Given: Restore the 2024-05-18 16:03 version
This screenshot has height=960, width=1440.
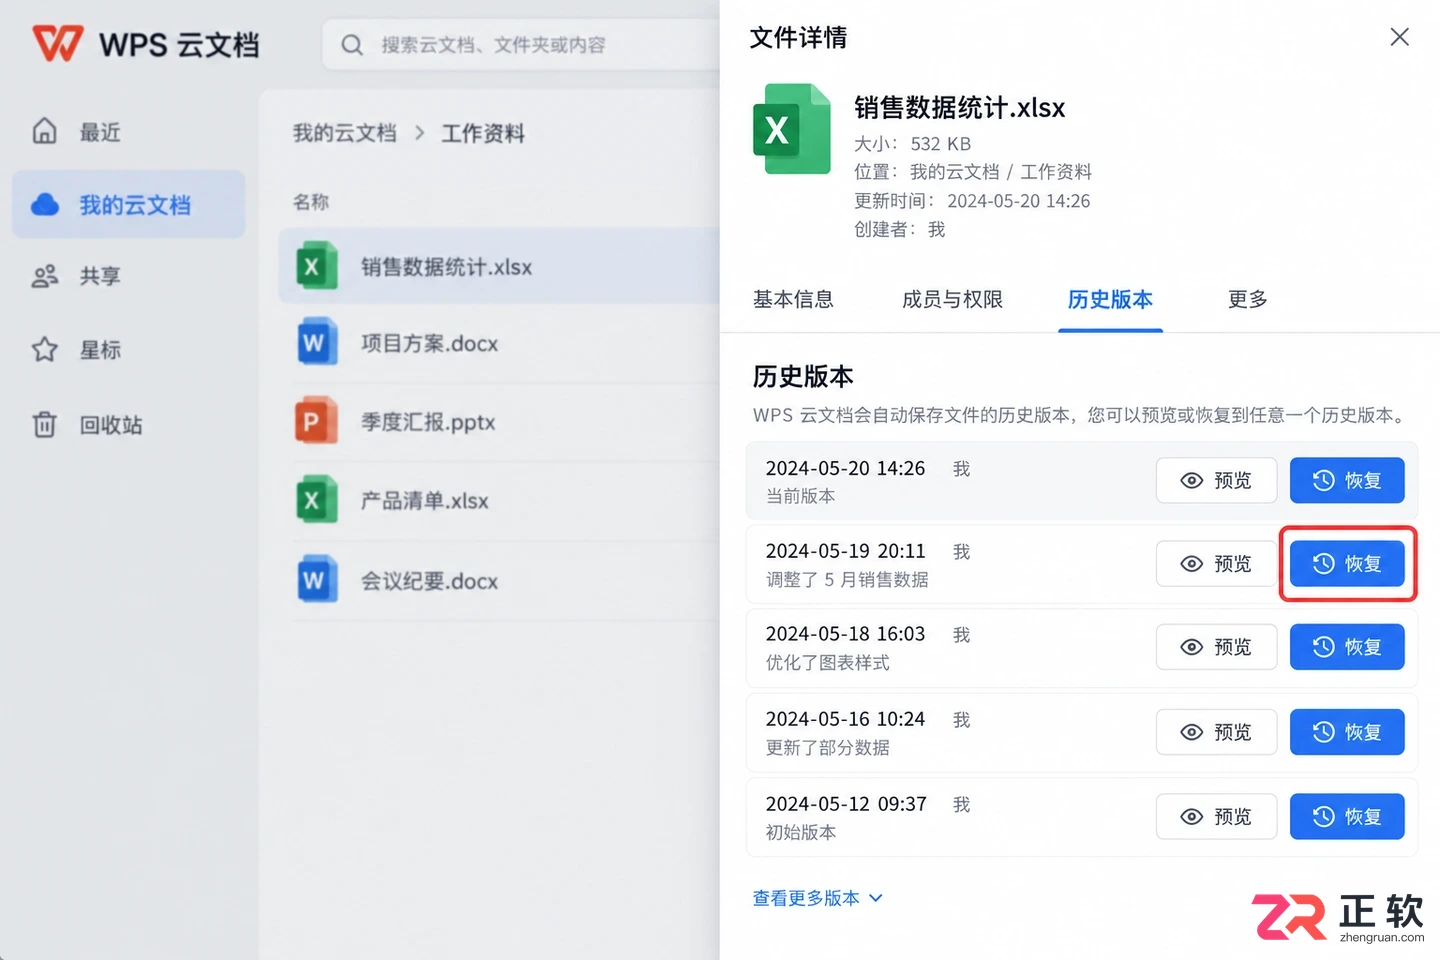Looking at the screenshot, I should [1347, 647].
